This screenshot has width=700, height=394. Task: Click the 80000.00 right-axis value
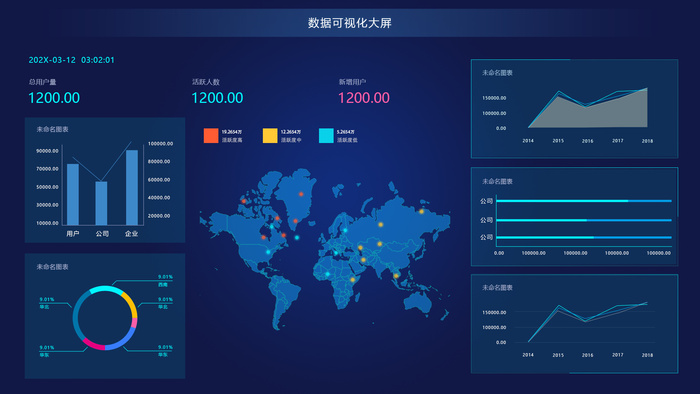(159, 162)
